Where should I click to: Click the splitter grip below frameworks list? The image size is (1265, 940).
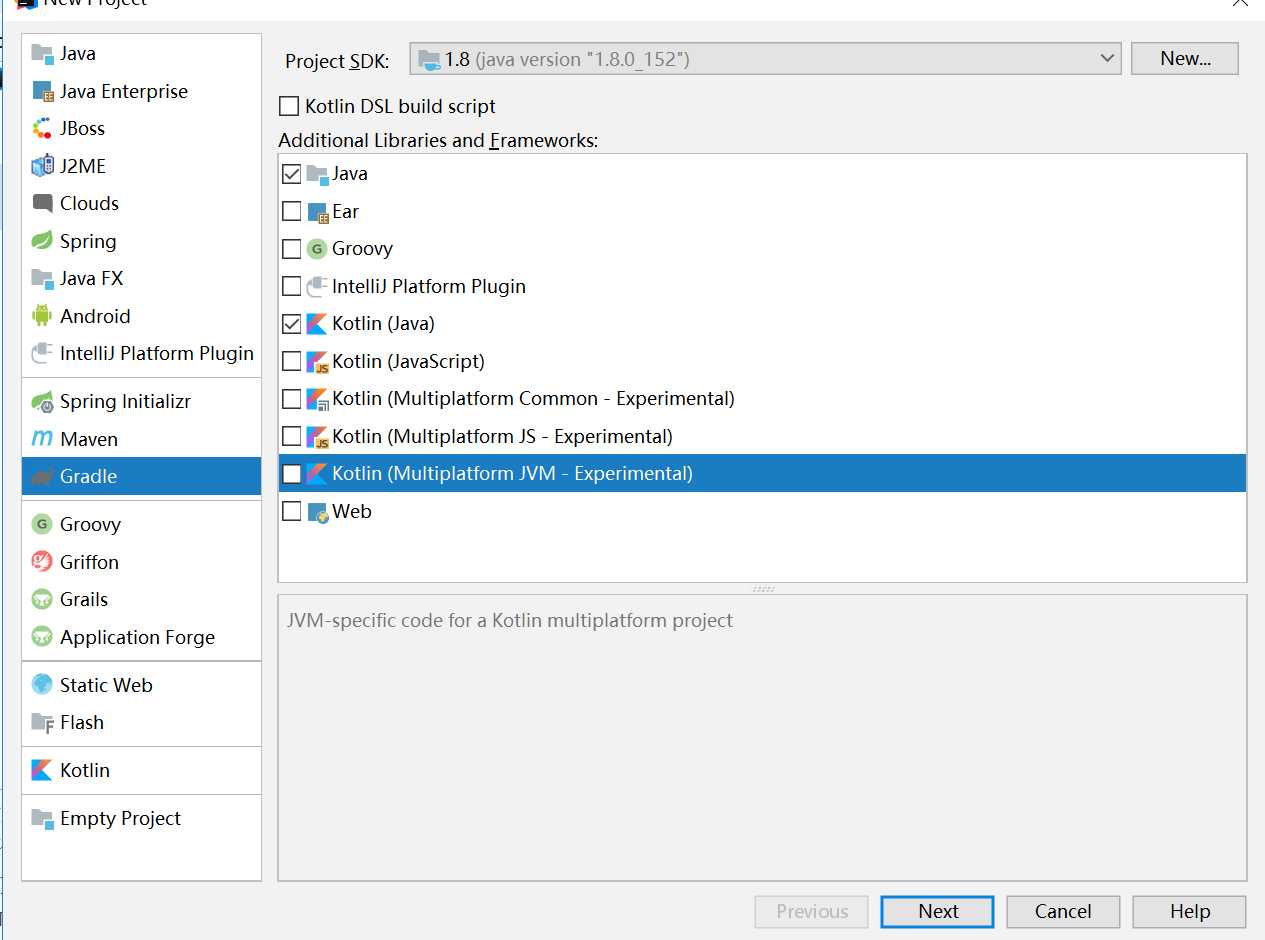763,588
